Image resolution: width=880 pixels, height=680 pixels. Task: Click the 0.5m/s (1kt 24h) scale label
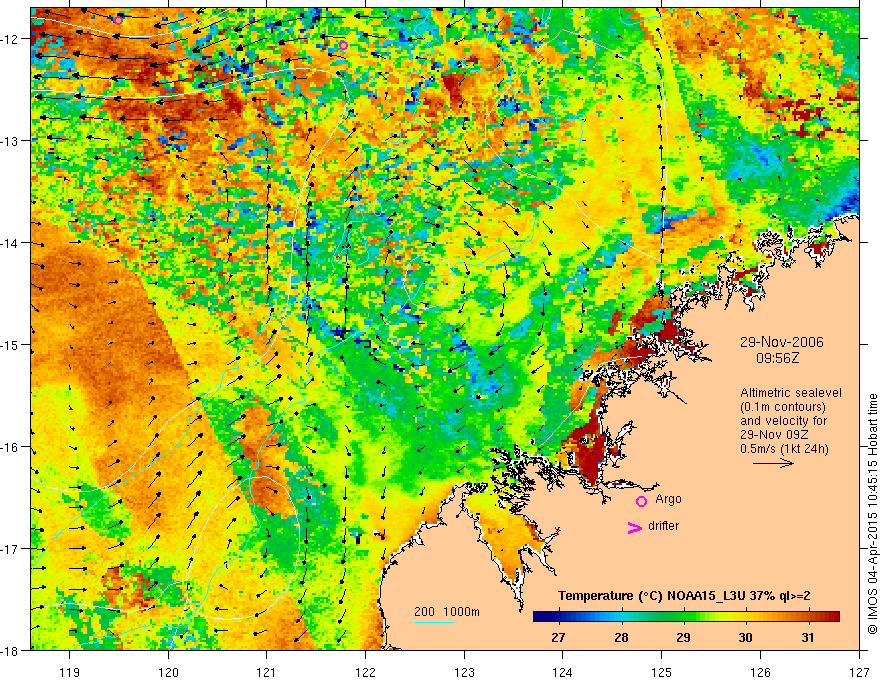click(x=784, y=449)
